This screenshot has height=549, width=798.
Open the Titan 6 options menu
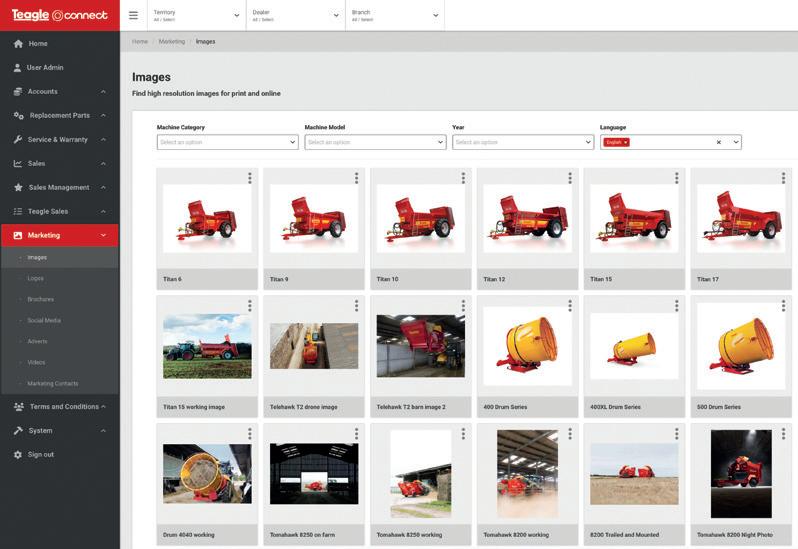point(249,178)
